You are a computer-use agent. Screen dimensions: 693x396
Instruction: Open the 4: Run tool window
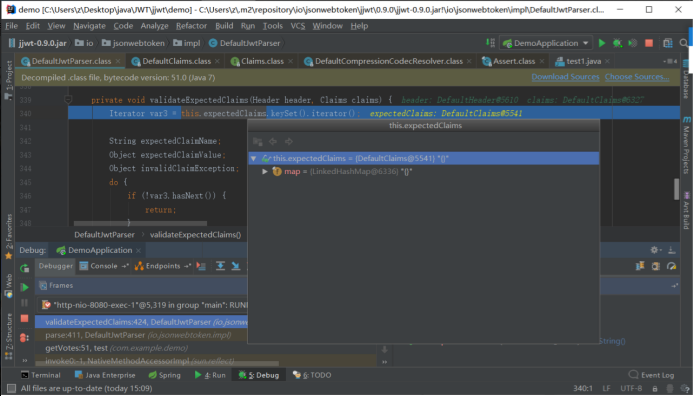tap(210, 375)
